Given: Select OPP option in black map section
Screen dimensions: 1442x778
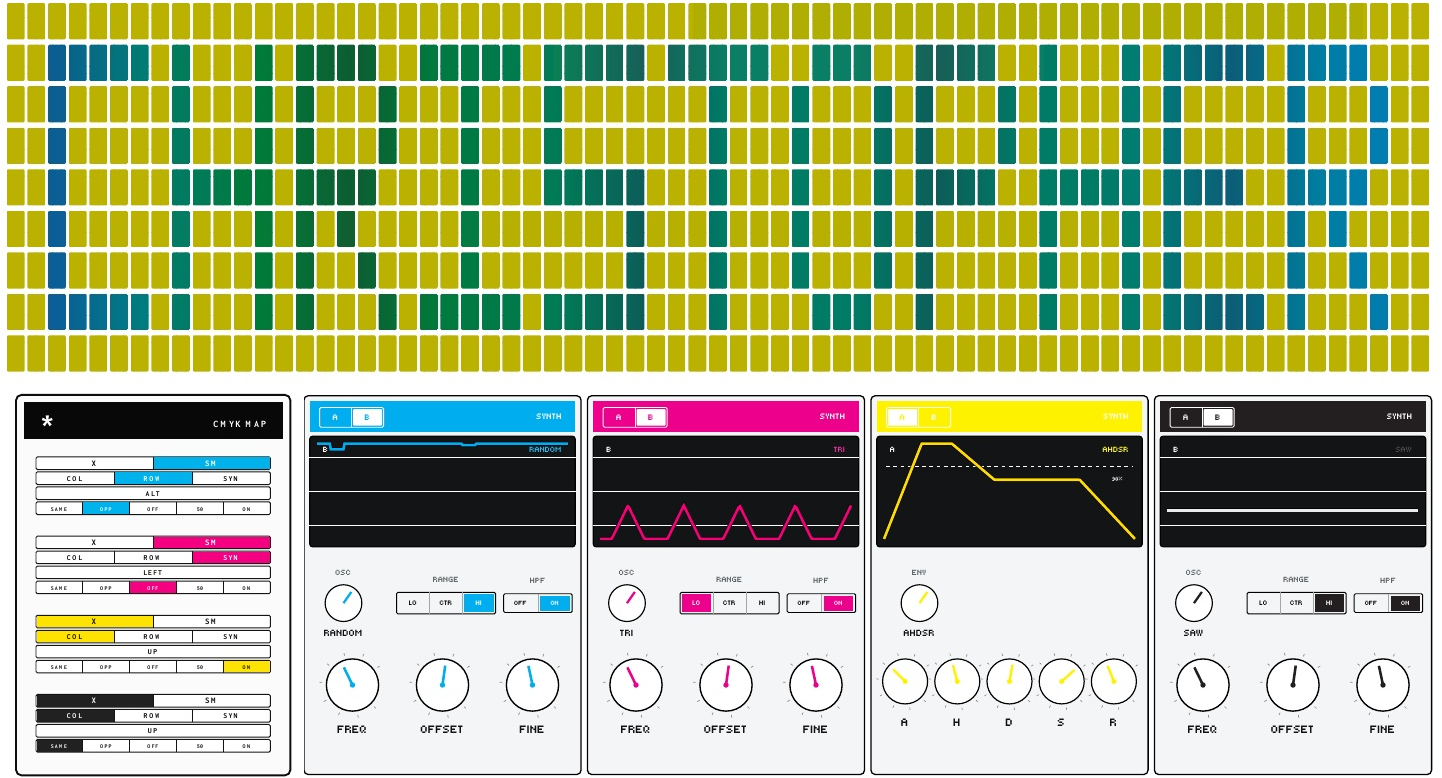Looking at the screenshot, I should (x=106, y=746).
